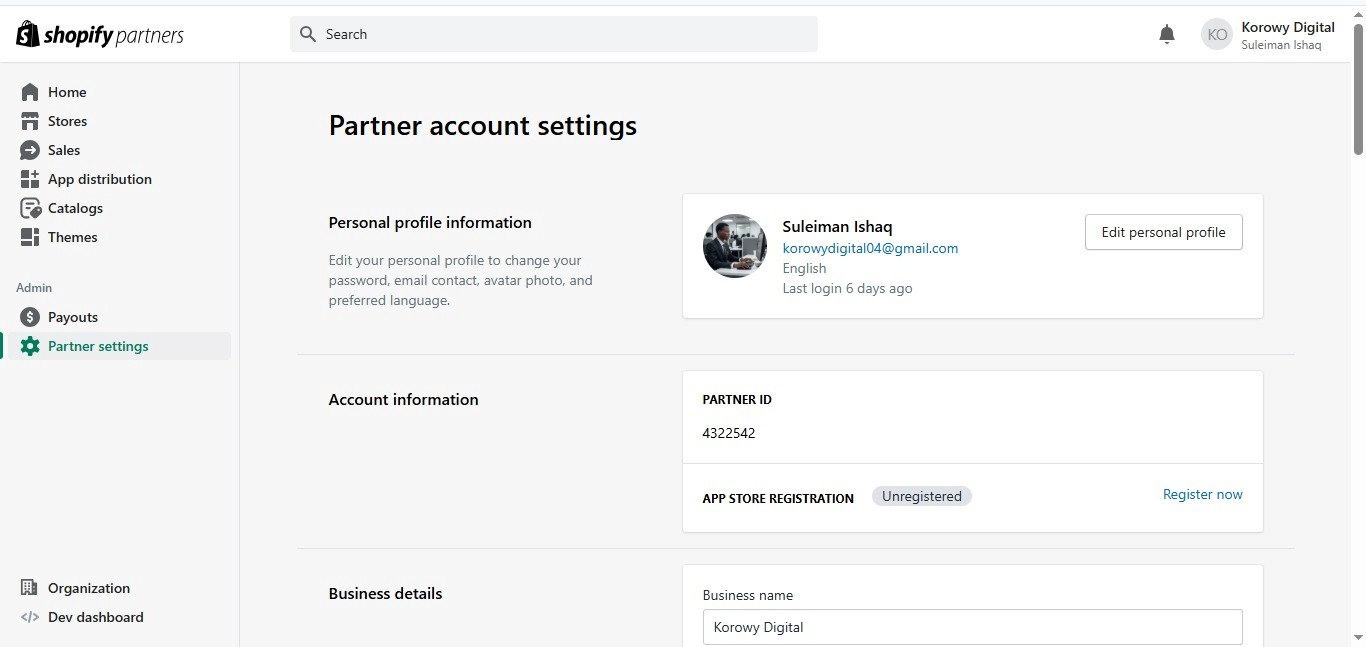Click the Unregistered status badge
Image resolution: width=1366 pixels, height=647 pixels.
(922, 496)
